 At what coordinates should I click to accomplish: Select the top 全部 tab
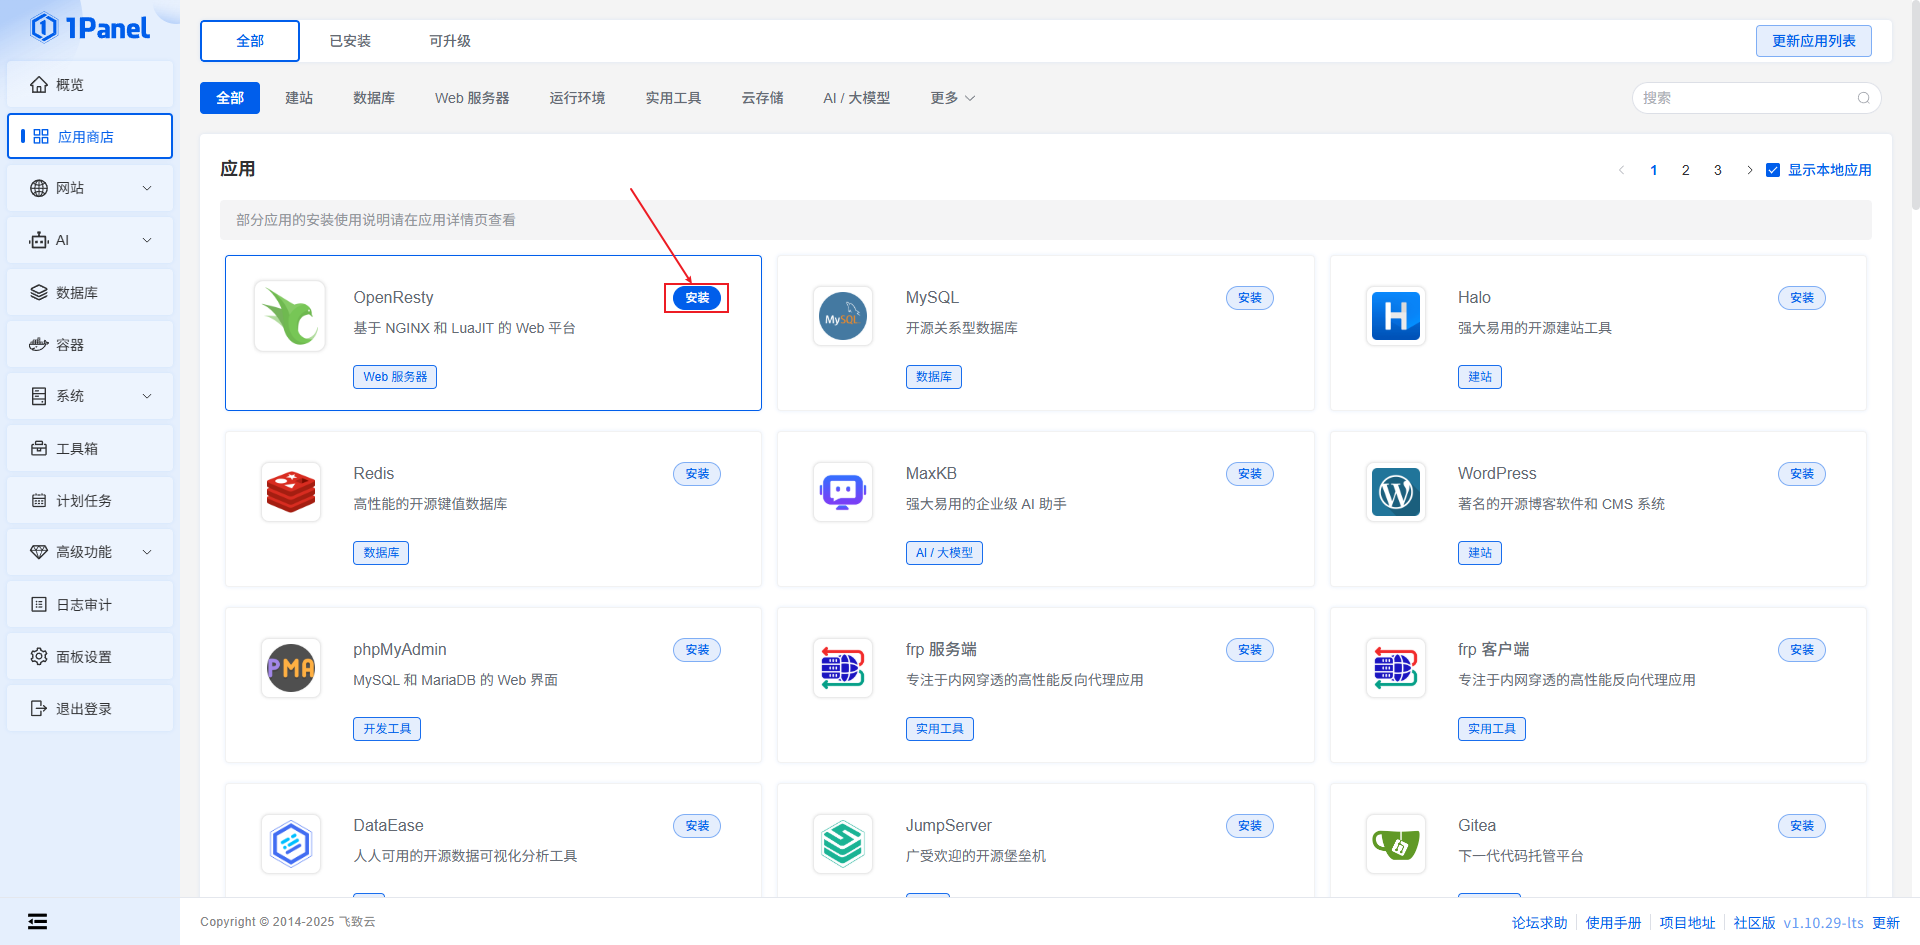pyautogui.click(x=250, y=41)
